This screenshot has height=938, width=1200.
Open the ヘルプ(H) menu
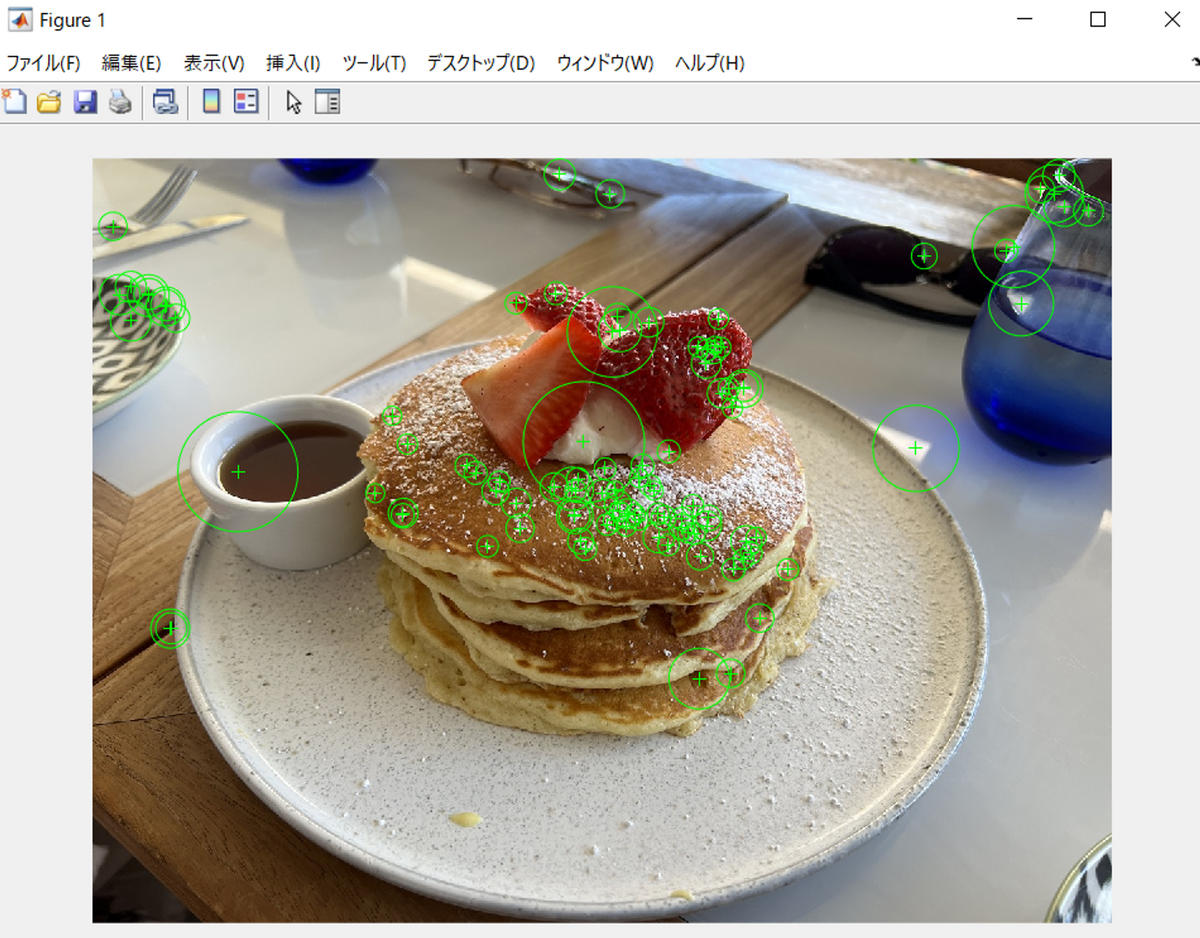710,63
